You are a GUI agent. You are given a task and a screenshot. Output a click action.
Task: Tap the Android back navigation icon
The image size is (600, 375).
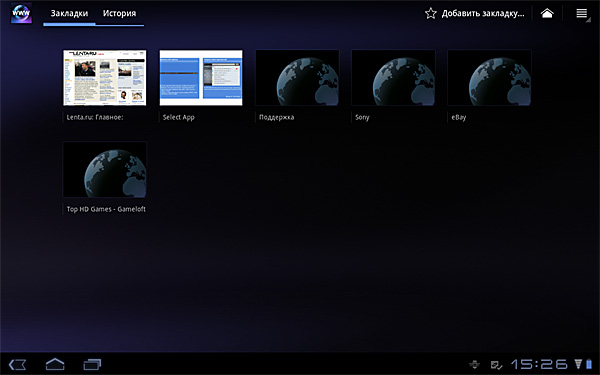[x=18, y=364]
